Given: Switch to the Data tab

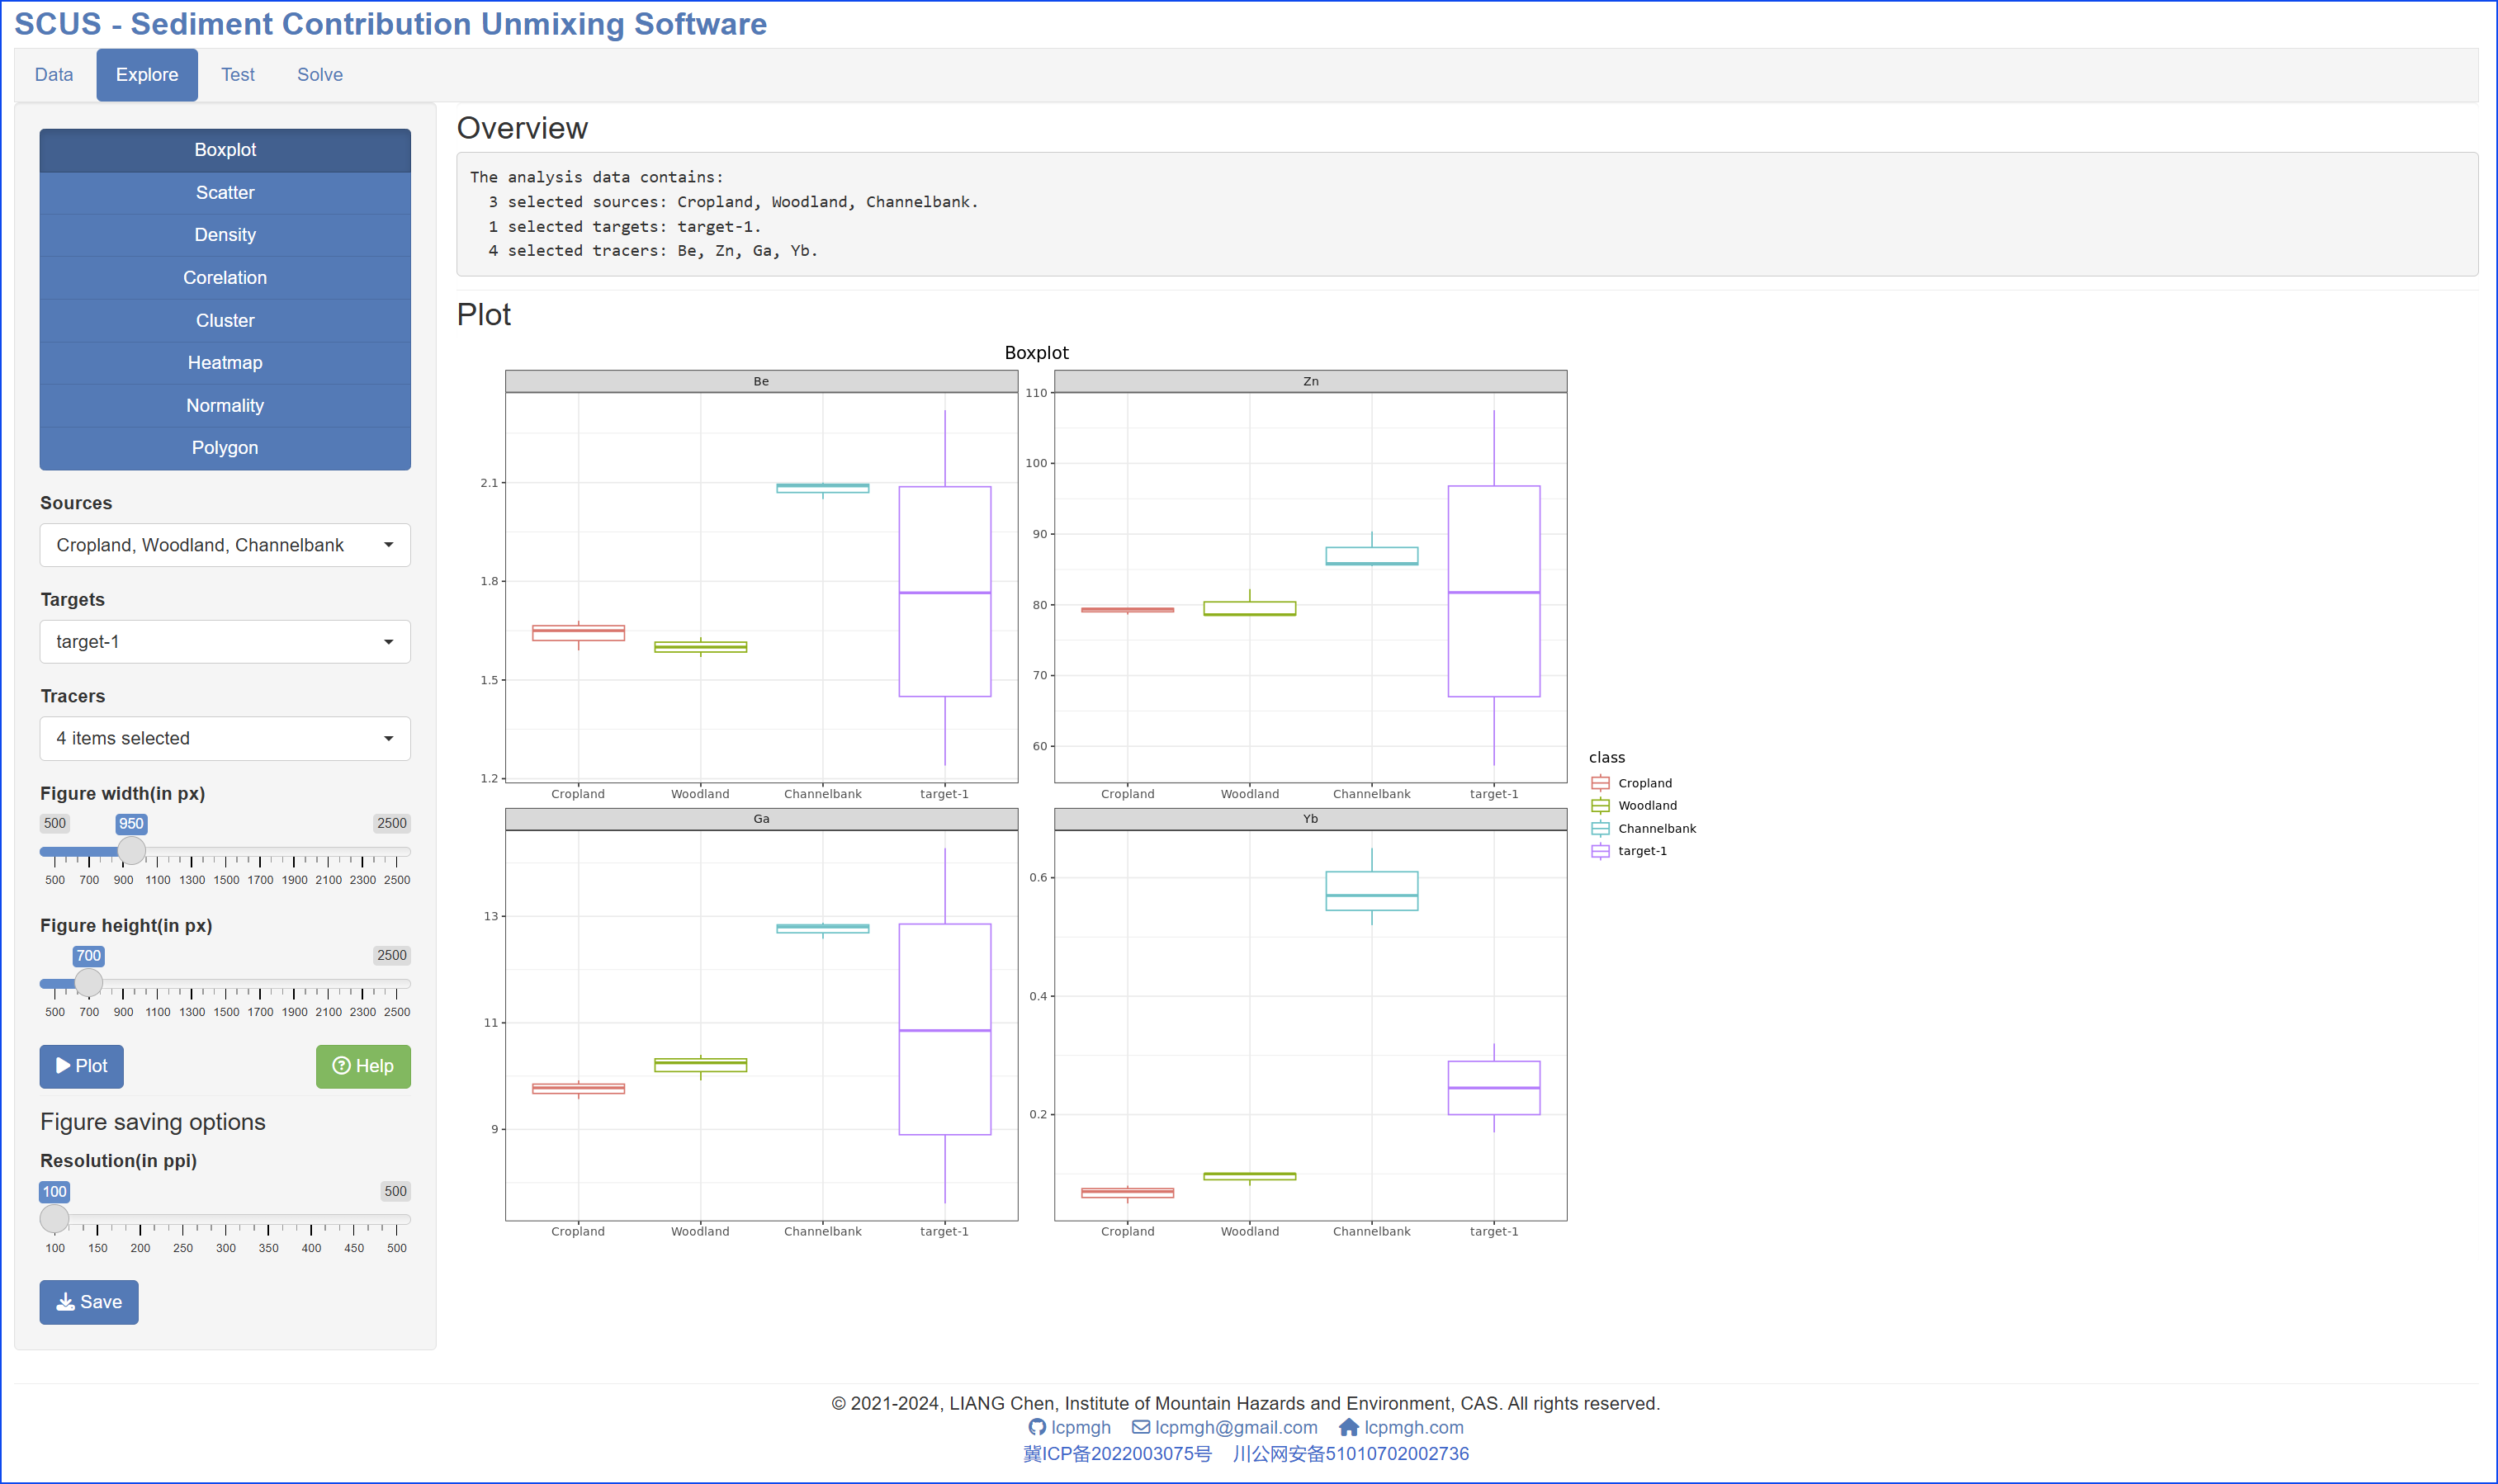Looking at the screenshot, I should [x=53, y=74].
